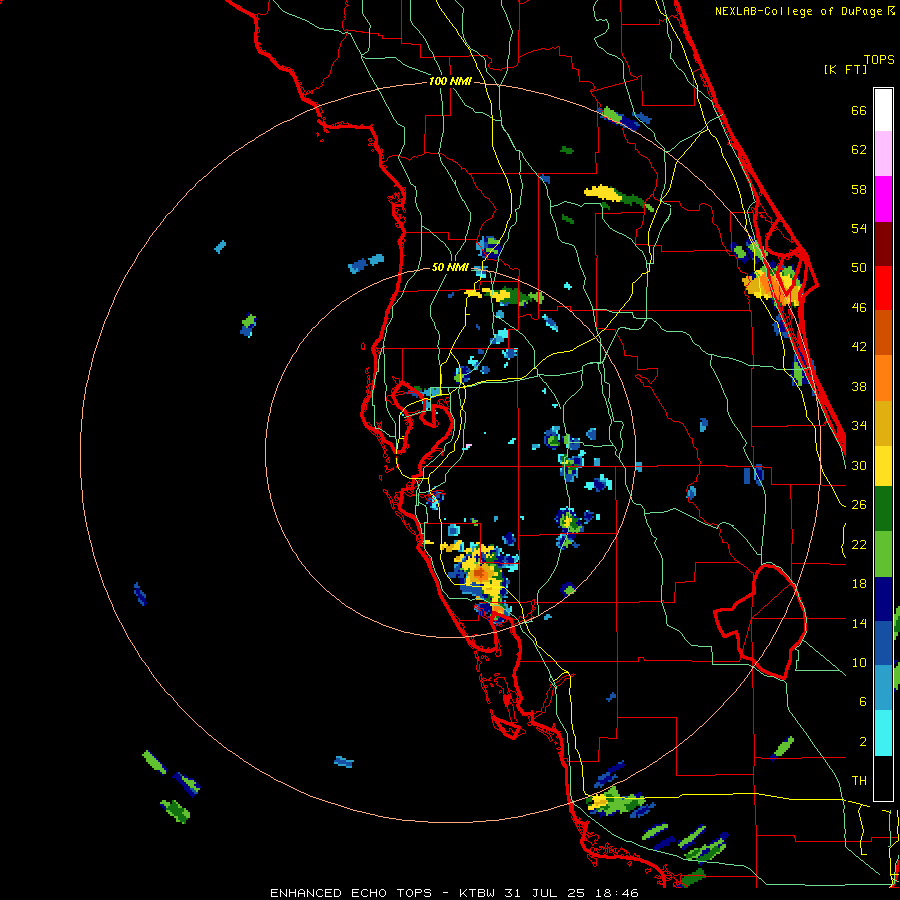This screenshot has height=900, width=900.
Task: Select the 18 value on legend scale
Action: click(859, 584)
